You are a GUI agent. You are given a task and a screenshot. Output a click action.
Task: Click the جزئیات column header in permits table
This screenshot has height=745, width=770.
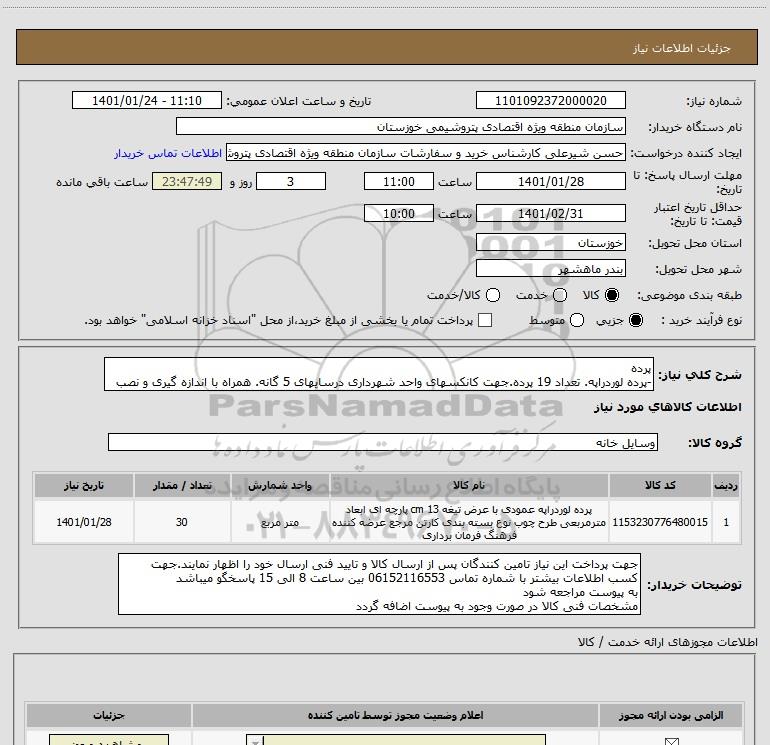point(109,715)
